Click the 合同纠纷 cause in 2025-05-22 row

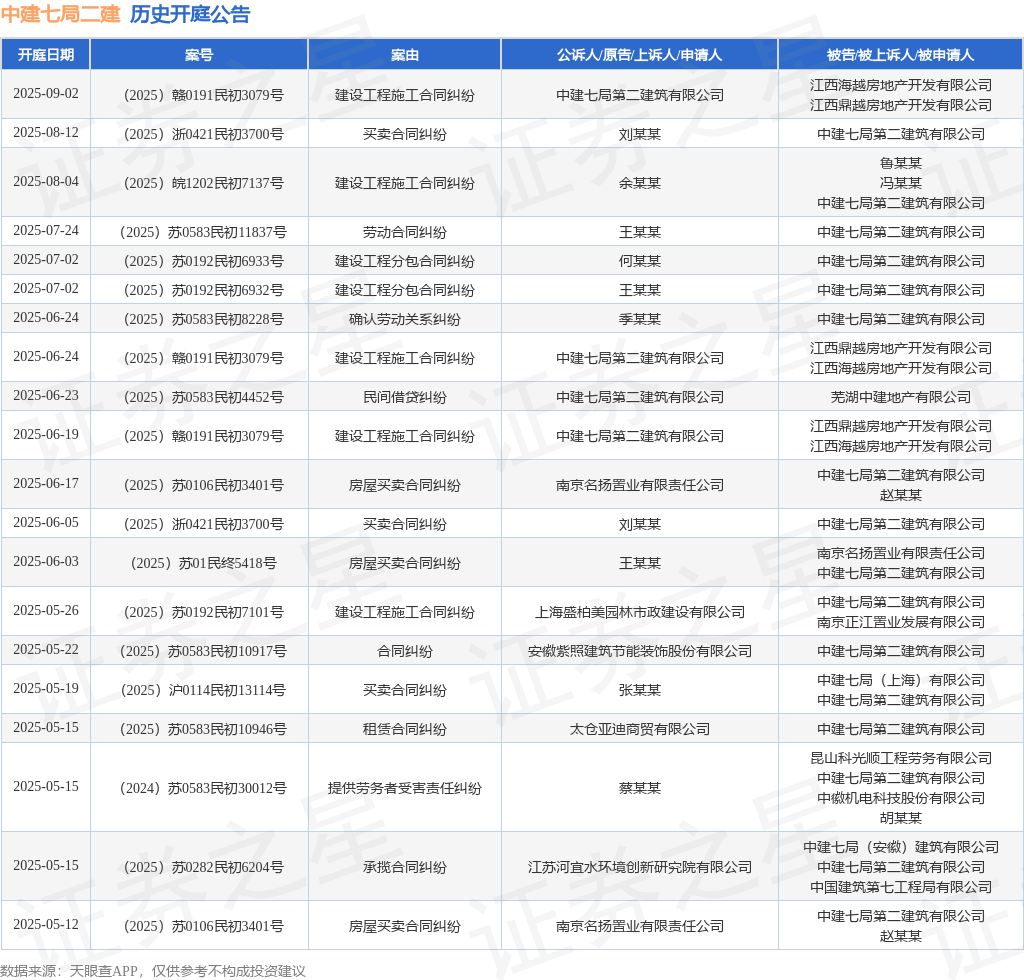tap(405, 651)
